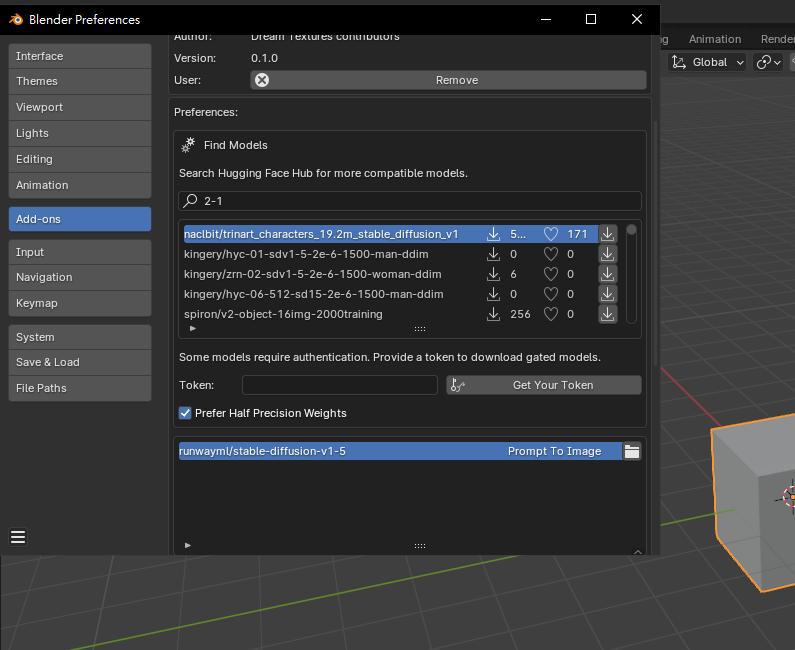Click the Remove add-on button

[448, 80]
